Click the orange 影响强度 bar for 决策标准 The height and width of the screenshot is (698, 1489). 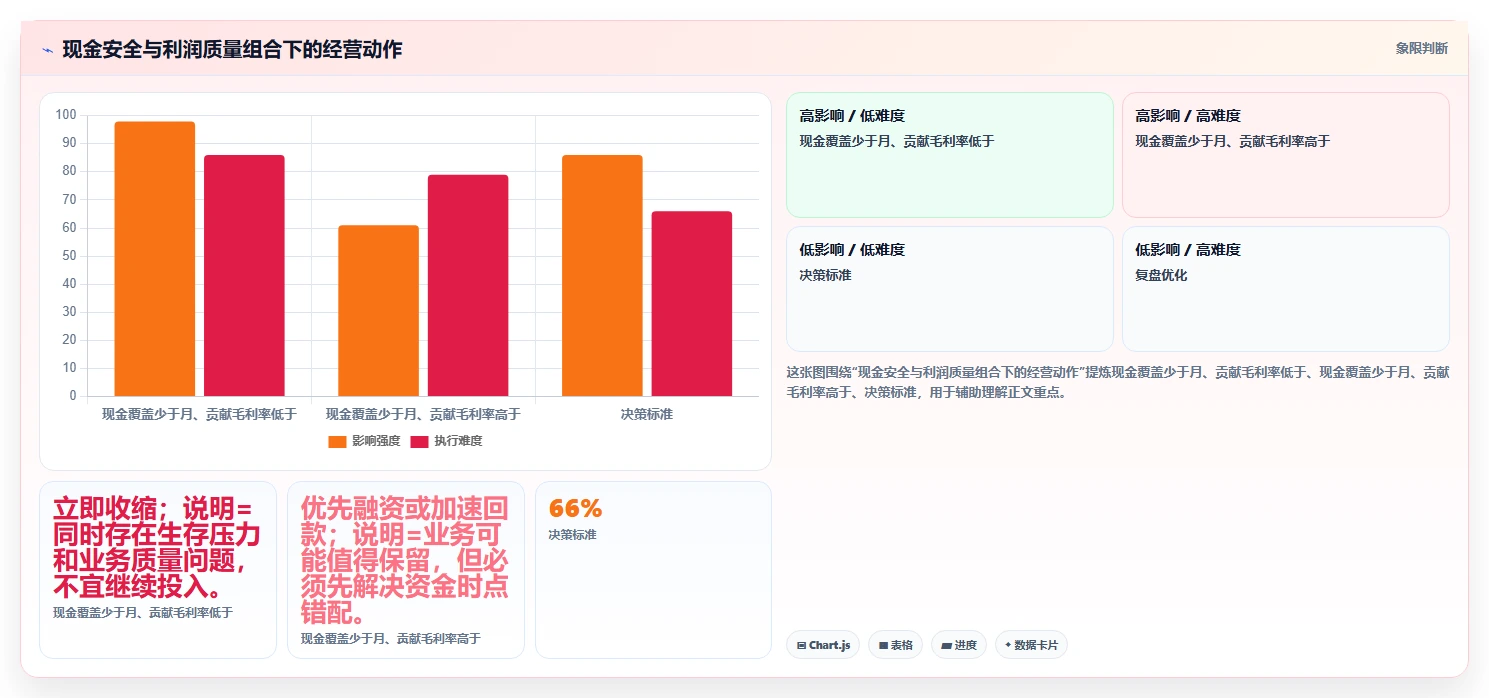(x=602, y=276)
